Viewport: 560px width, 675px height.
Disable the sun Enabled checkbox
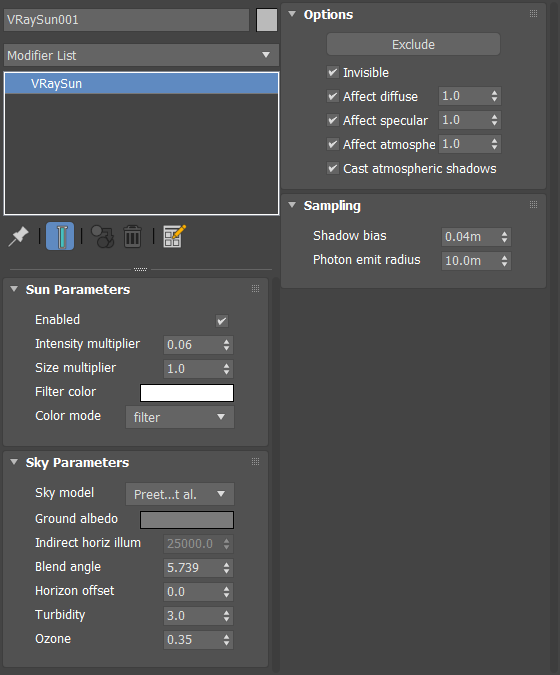pos(222,321)
